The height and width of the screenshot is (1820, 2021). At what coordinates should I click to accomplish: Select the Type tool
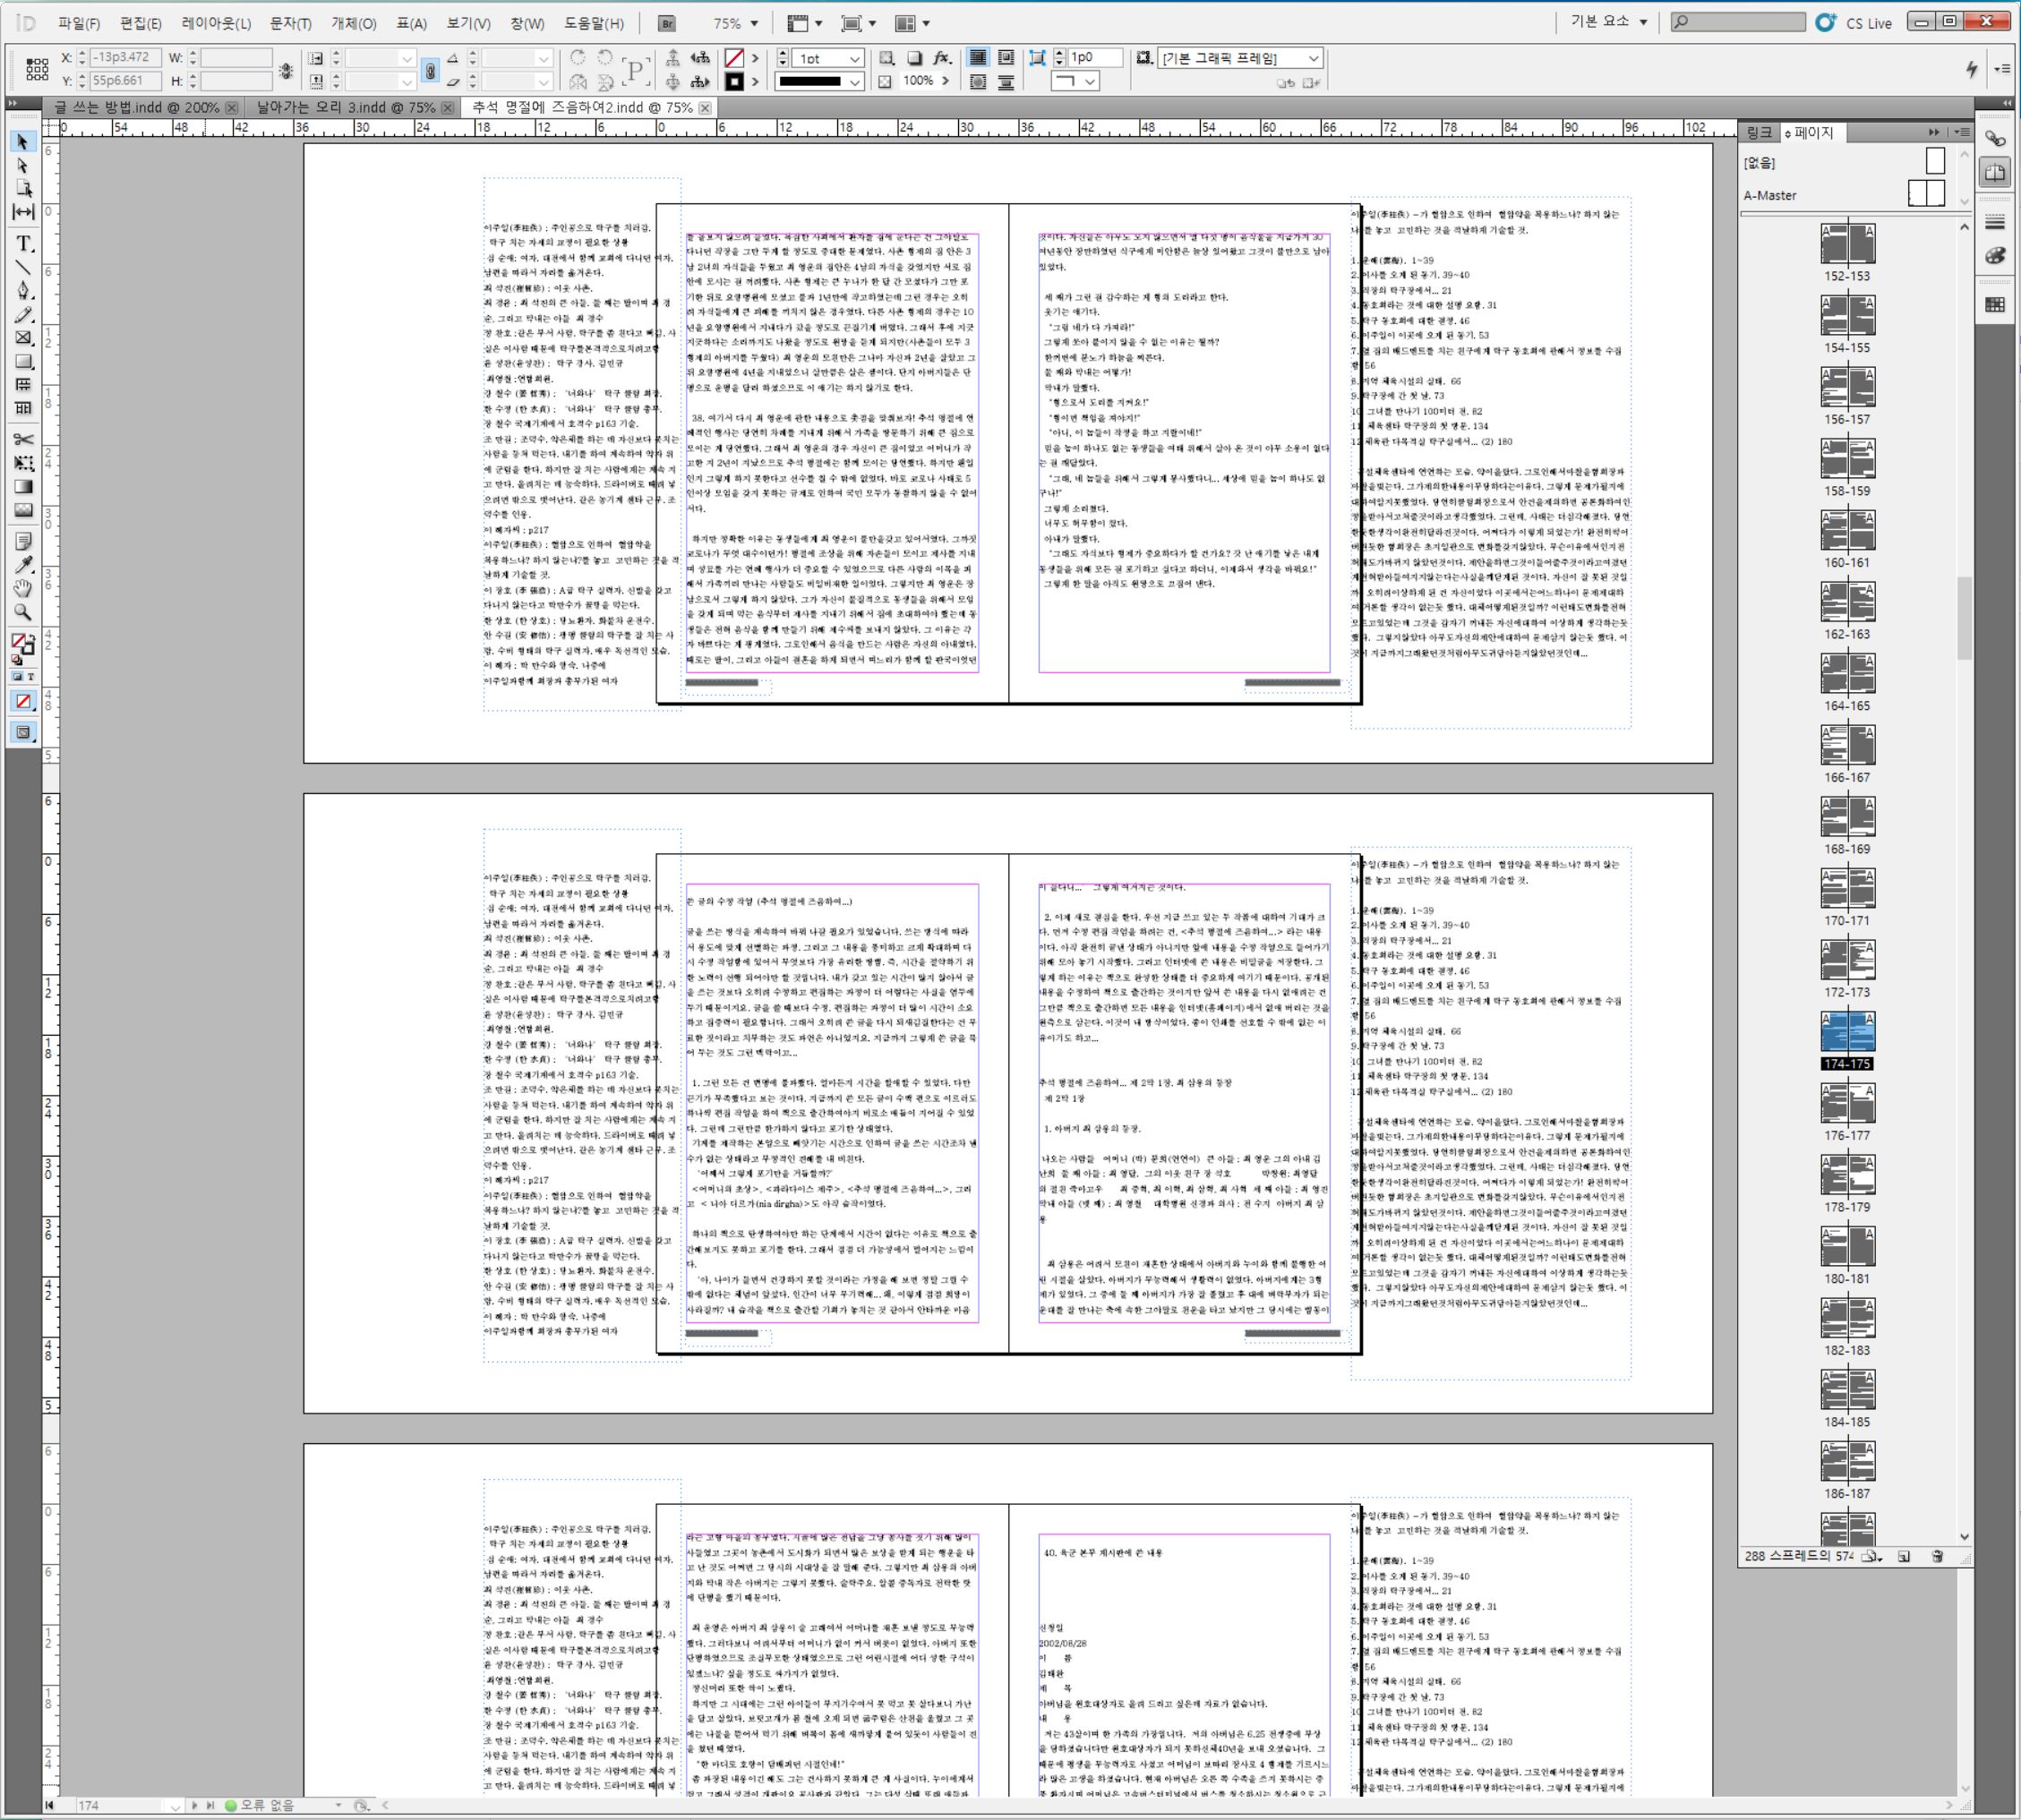(23, 243)
